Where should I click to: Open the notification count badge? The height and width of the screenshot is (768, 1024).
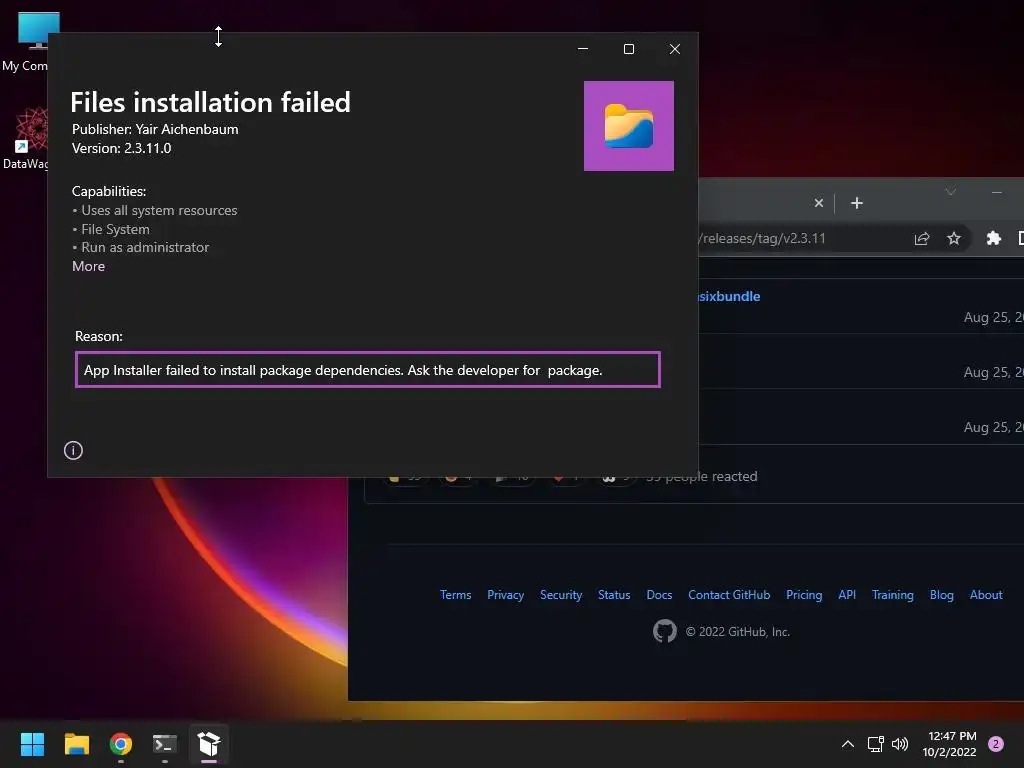pyautogui.click(x=996, y=744)
